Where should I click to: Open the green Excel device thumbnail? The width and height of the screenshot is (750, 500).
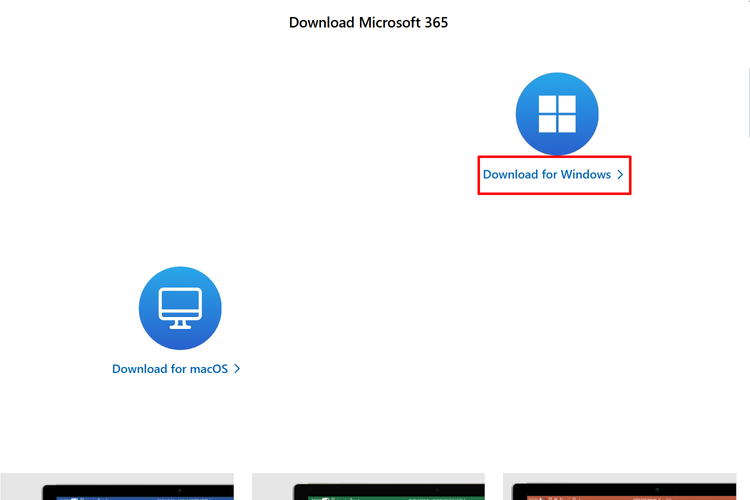368,487
